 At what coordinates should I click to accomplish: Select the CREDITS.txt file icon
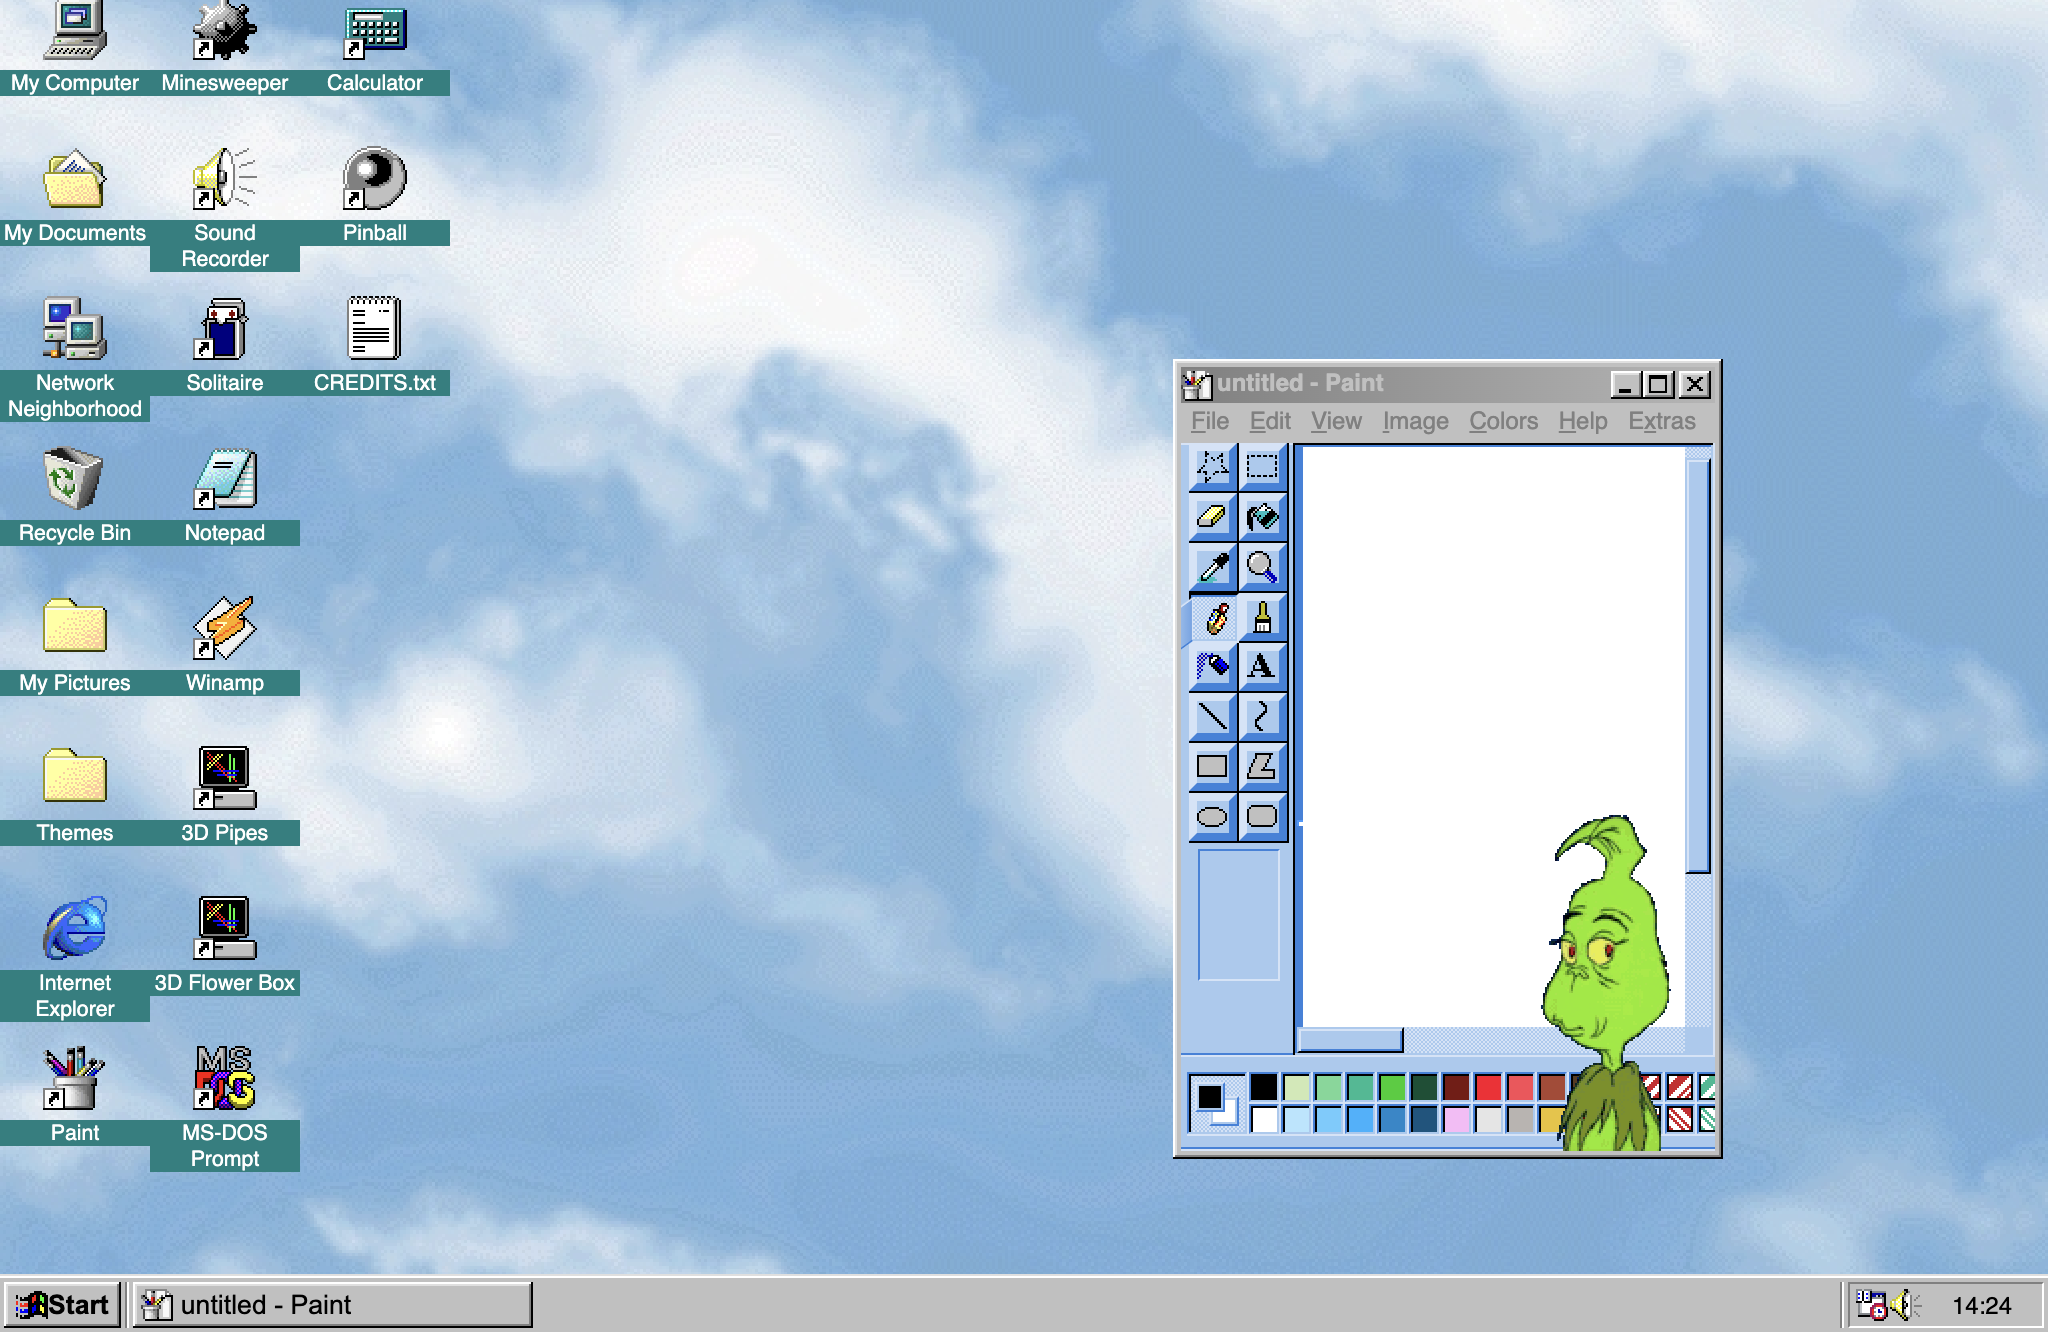375,345
